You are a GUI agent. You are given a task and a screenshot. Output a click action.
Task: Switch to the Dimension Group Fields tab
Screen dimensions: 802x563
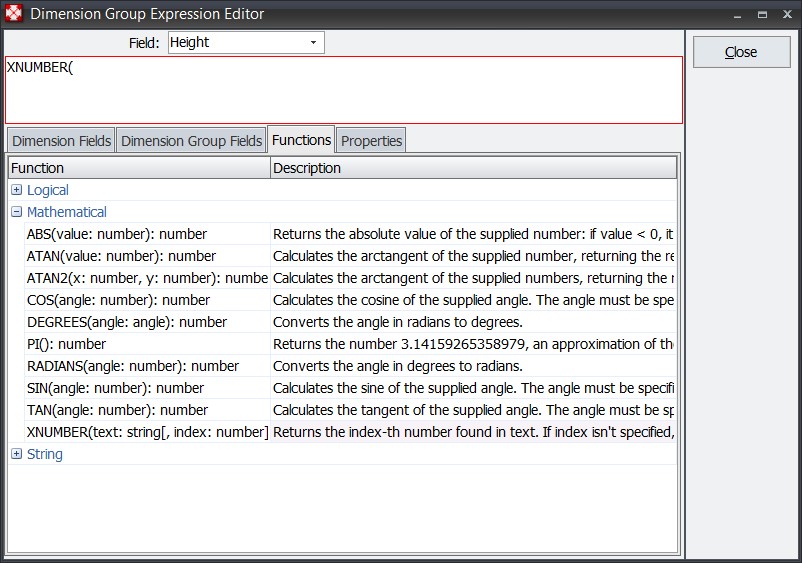[x=191, y=141]
